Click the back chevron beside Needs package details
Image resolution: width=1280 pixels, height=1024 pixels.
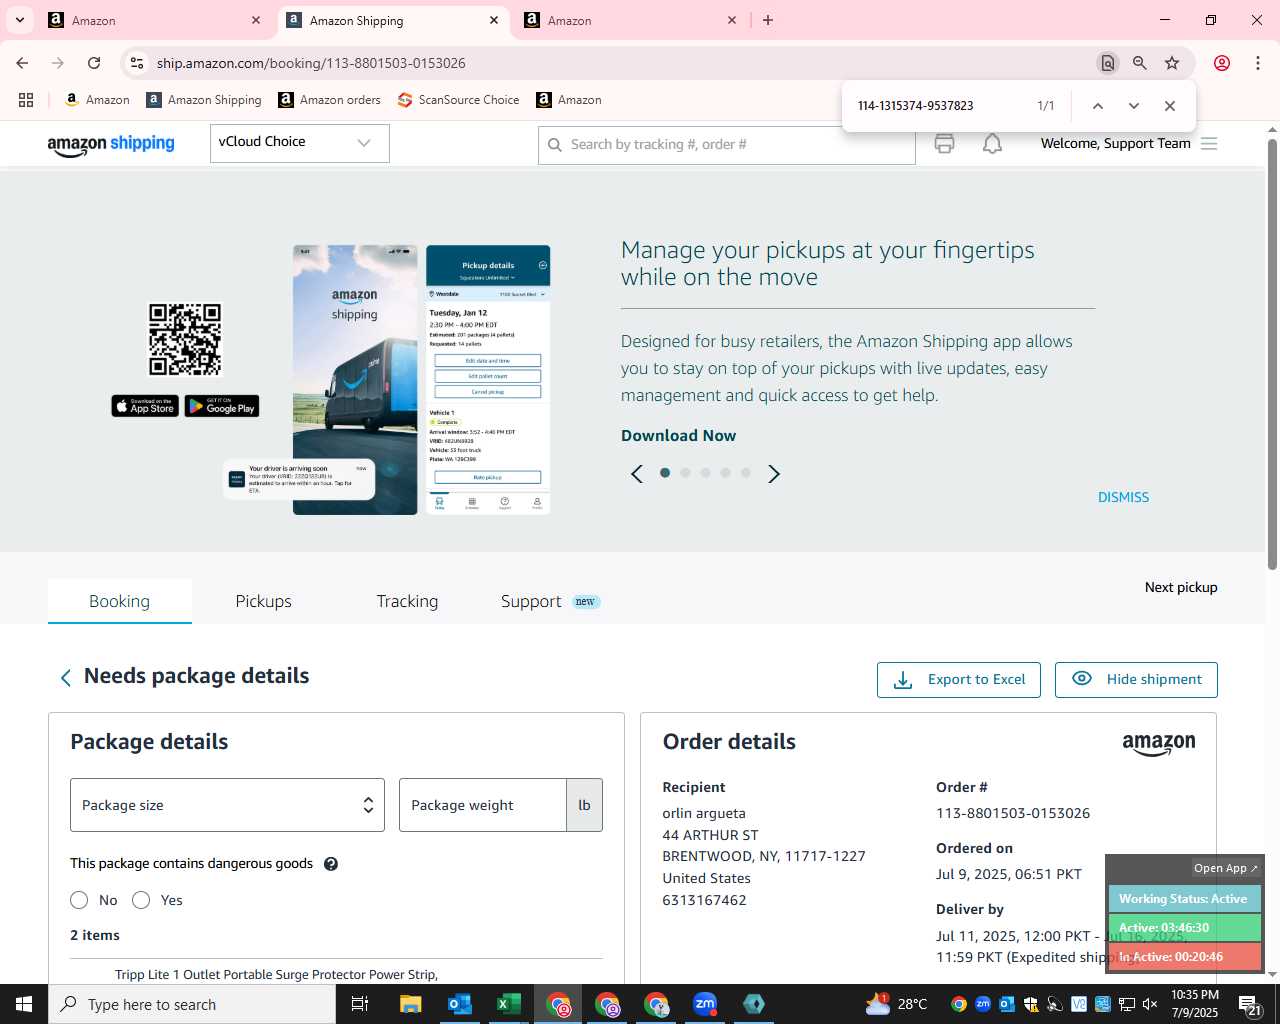(x=66, y=678)
